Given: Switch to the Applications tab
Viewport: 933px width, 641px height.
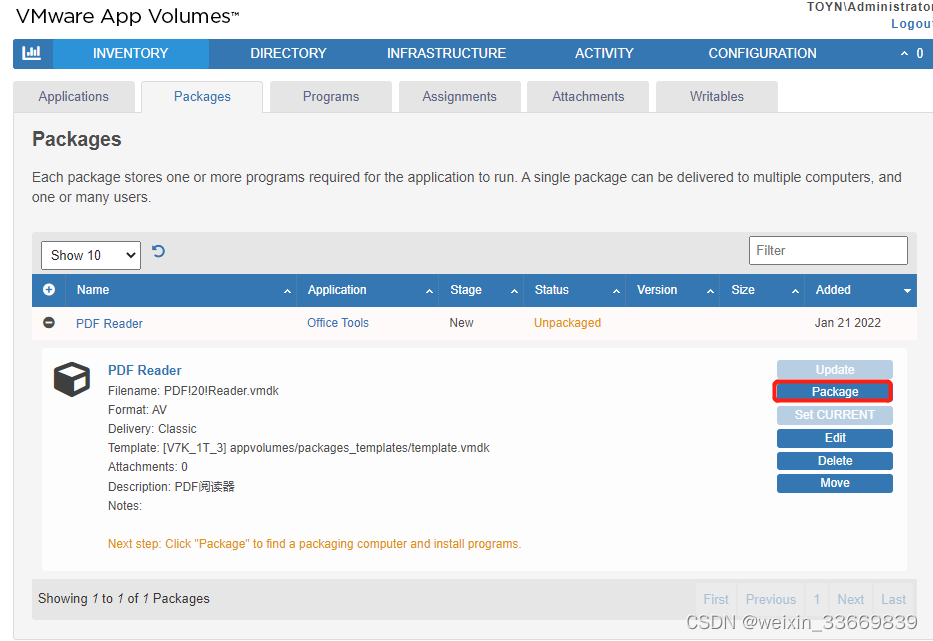Looking at the screenshot, I should click(x=74, y=96).
